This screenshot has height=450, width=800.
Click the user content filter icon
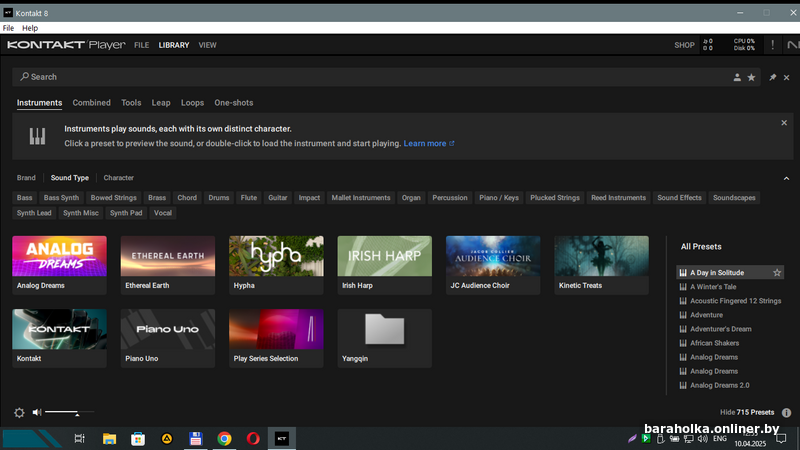tap(737, 78)
